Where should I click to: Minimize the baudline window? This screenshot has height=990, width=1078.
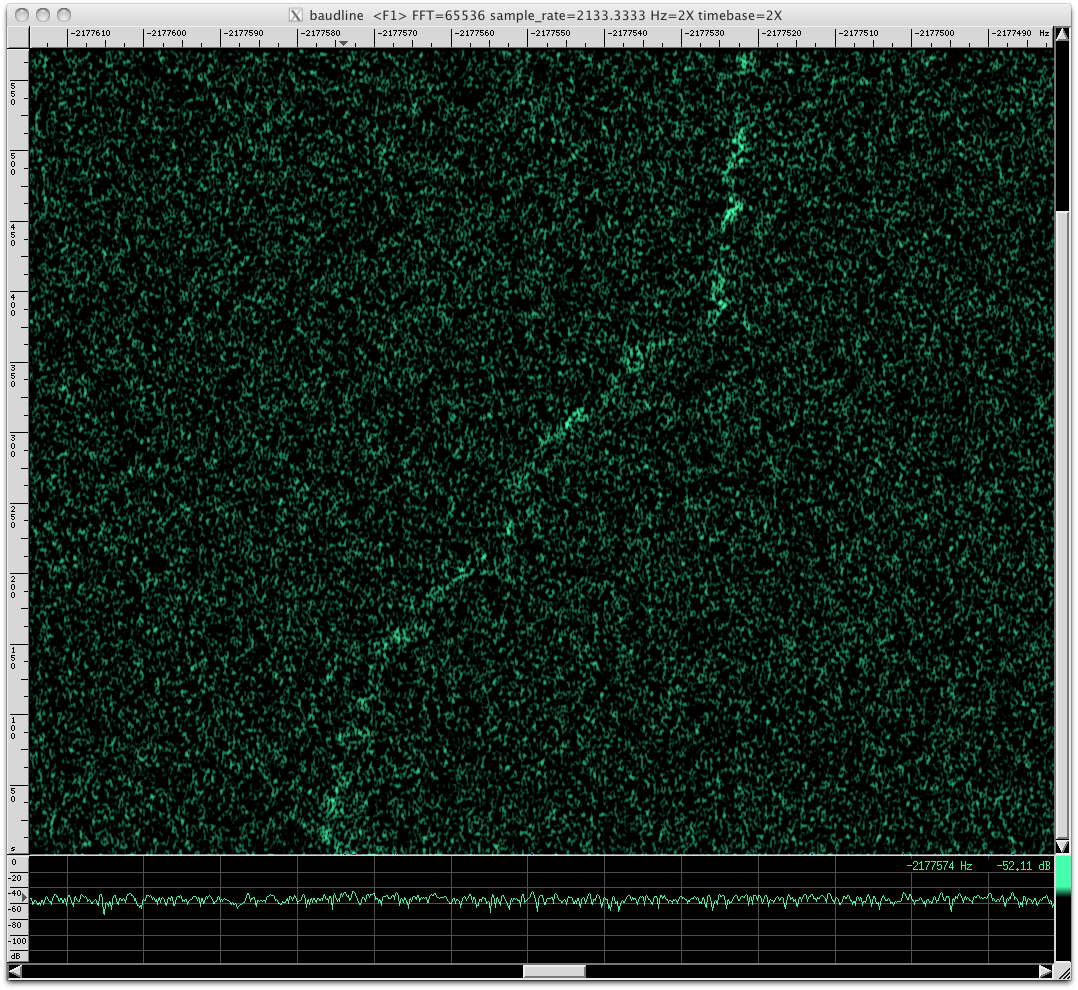click(43, 14)
